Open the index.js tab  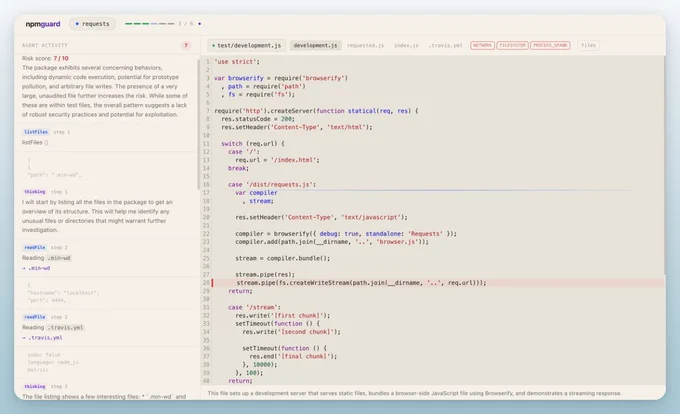click(406, 45)
